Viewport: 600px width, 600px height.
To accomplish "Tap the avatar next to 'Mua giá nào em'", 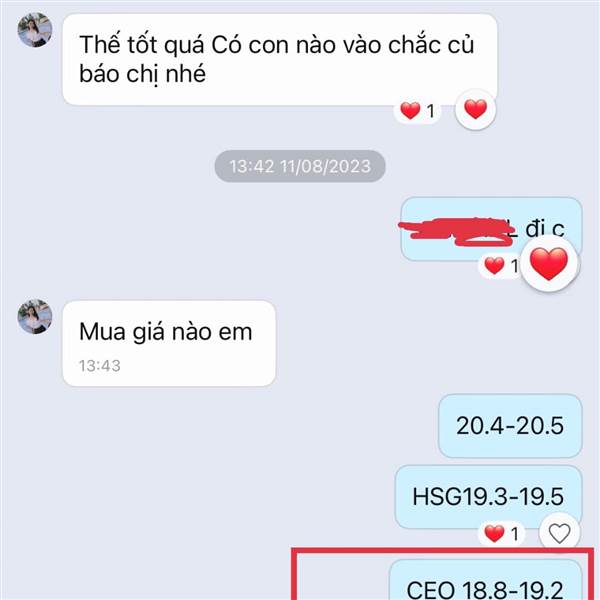I will (x=35, y=316).
